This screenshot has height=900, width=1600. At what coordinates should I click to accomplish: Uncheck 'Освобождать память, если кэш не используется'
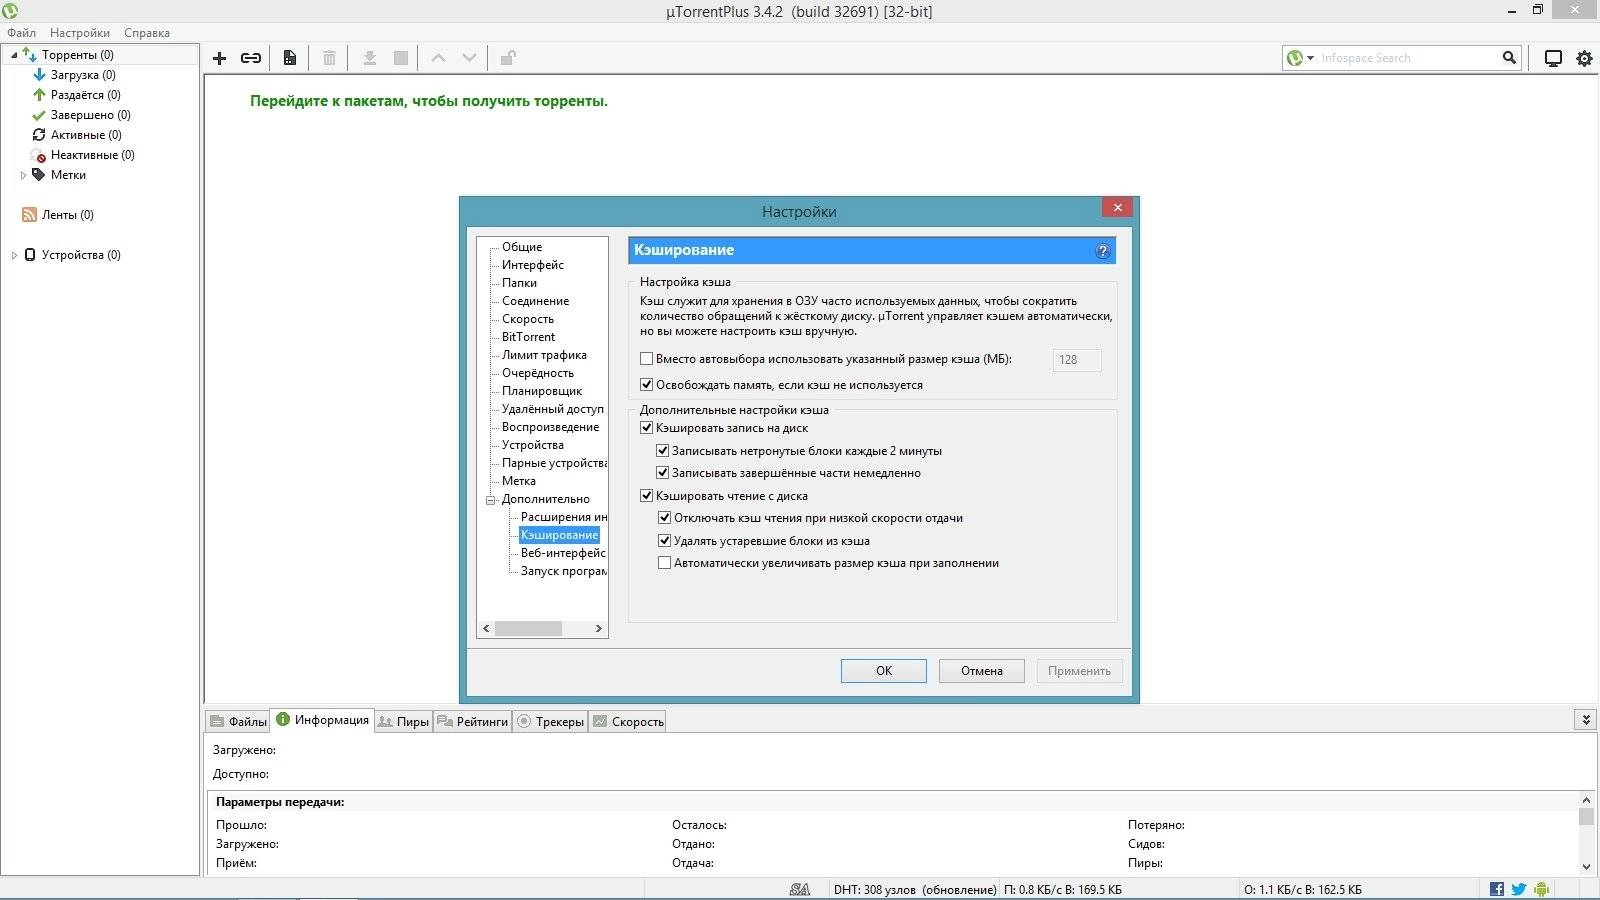[x=646, y=385]
